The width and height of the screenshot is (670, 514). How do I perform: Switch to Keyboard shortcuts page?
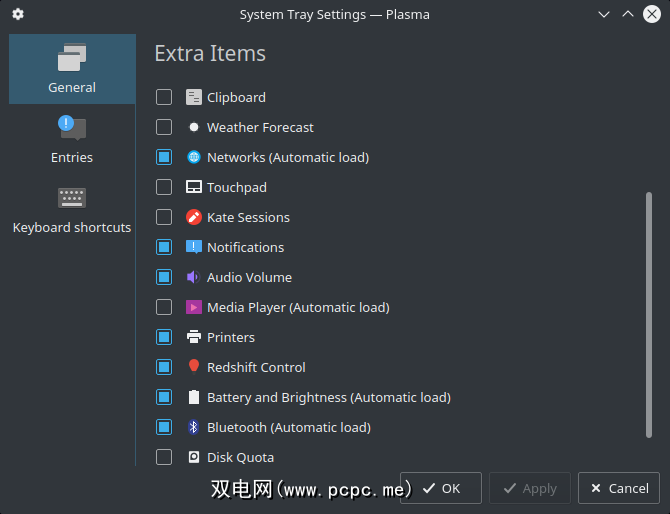(x=72, y=209)
